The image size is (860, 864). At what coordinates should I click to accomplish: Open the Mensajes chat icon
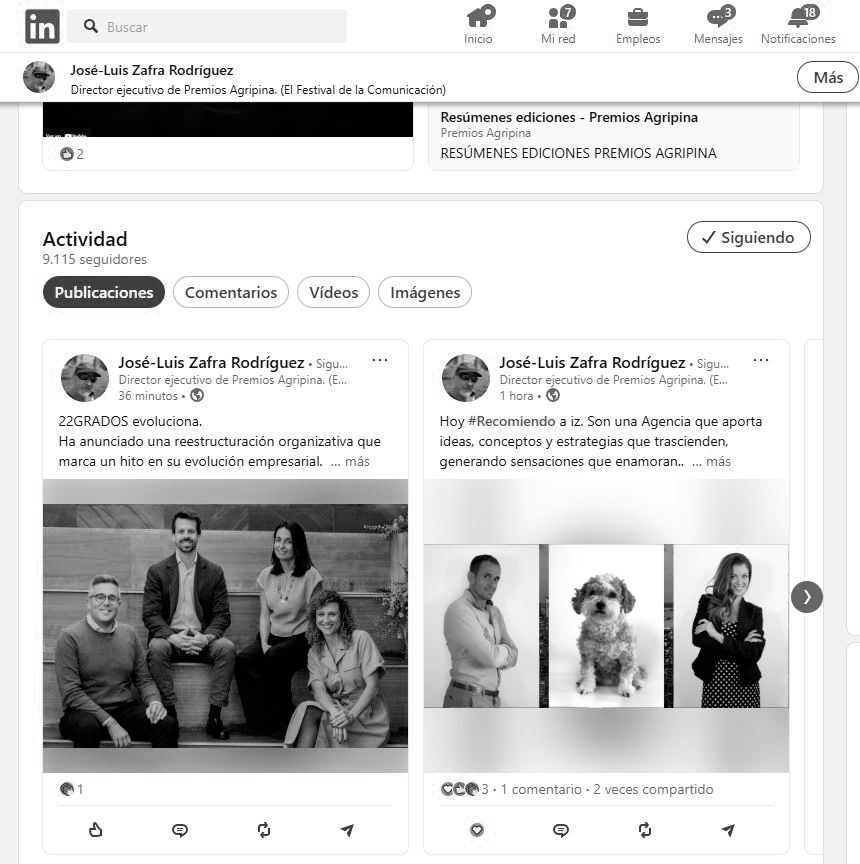click(718, 18)
